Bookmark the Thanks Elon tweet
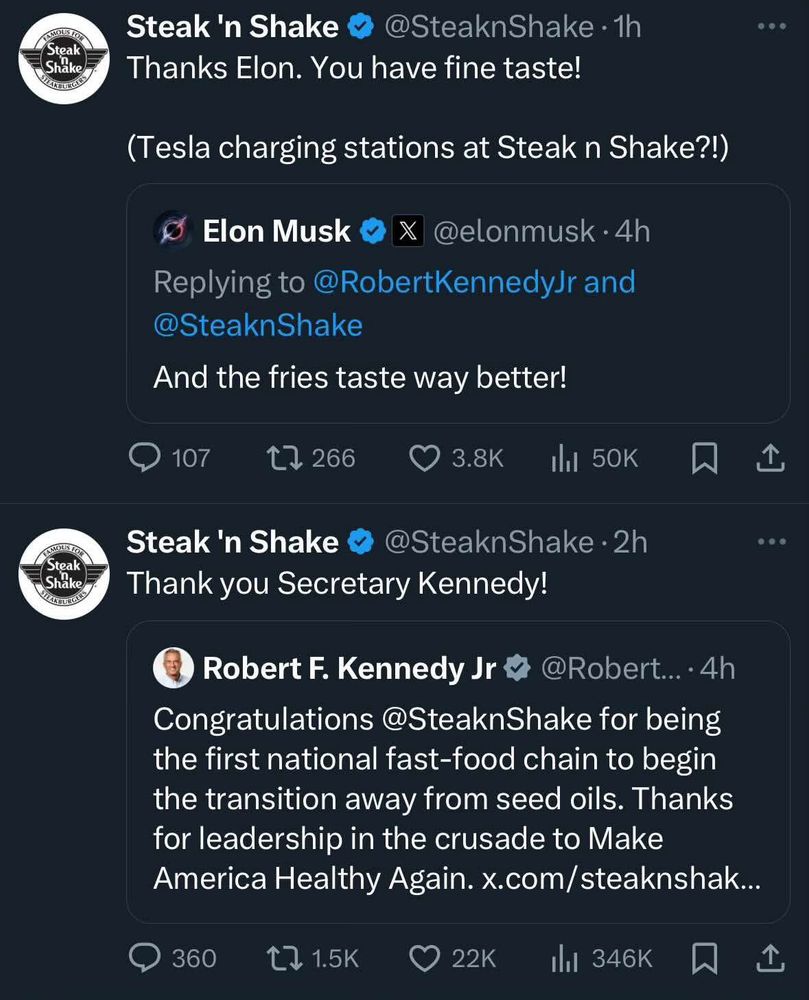 705,458
